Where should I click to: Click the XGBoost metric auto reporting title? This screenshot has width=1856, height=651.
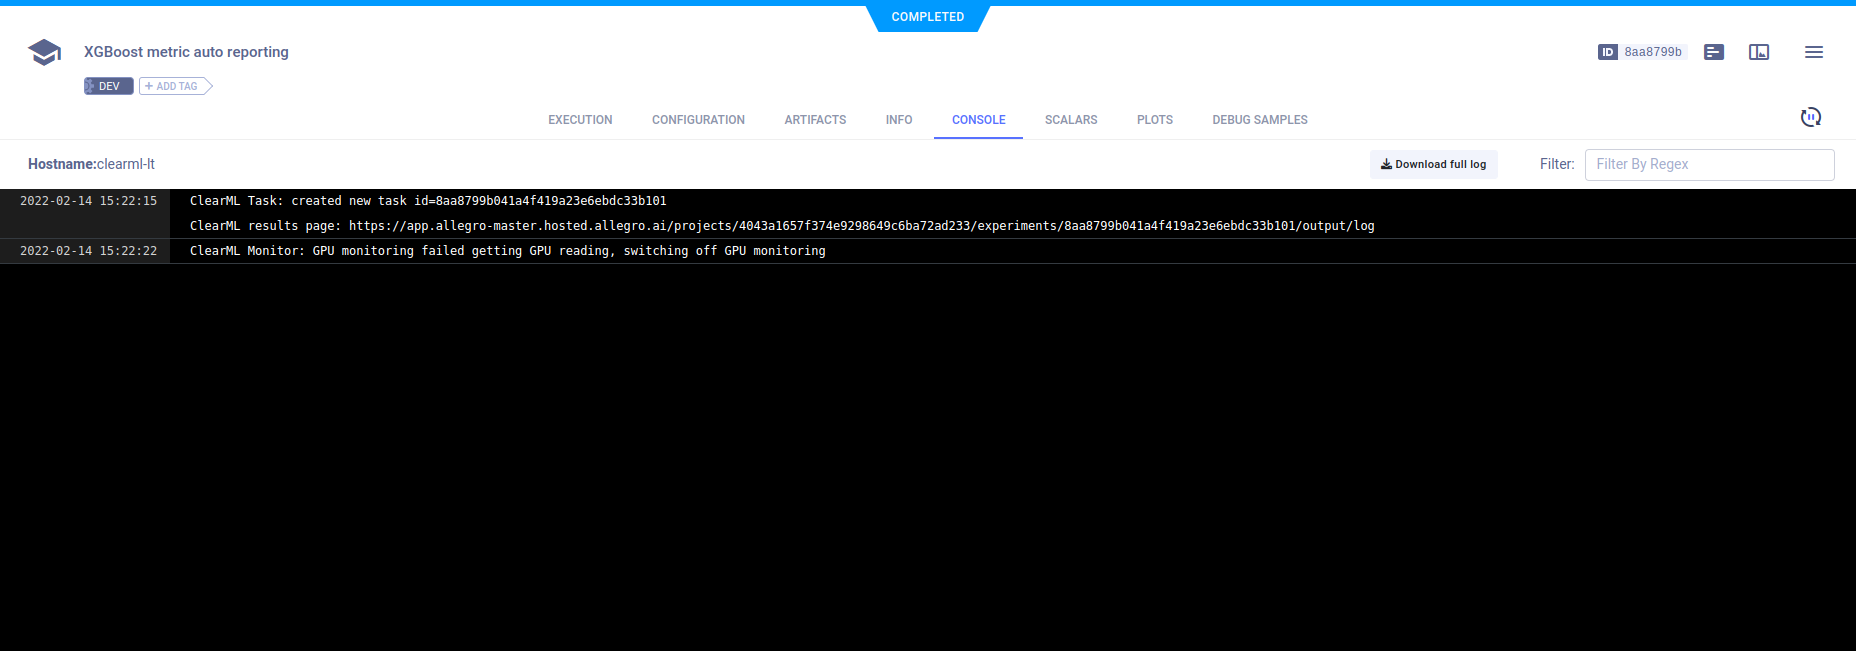tap(186, 52)
